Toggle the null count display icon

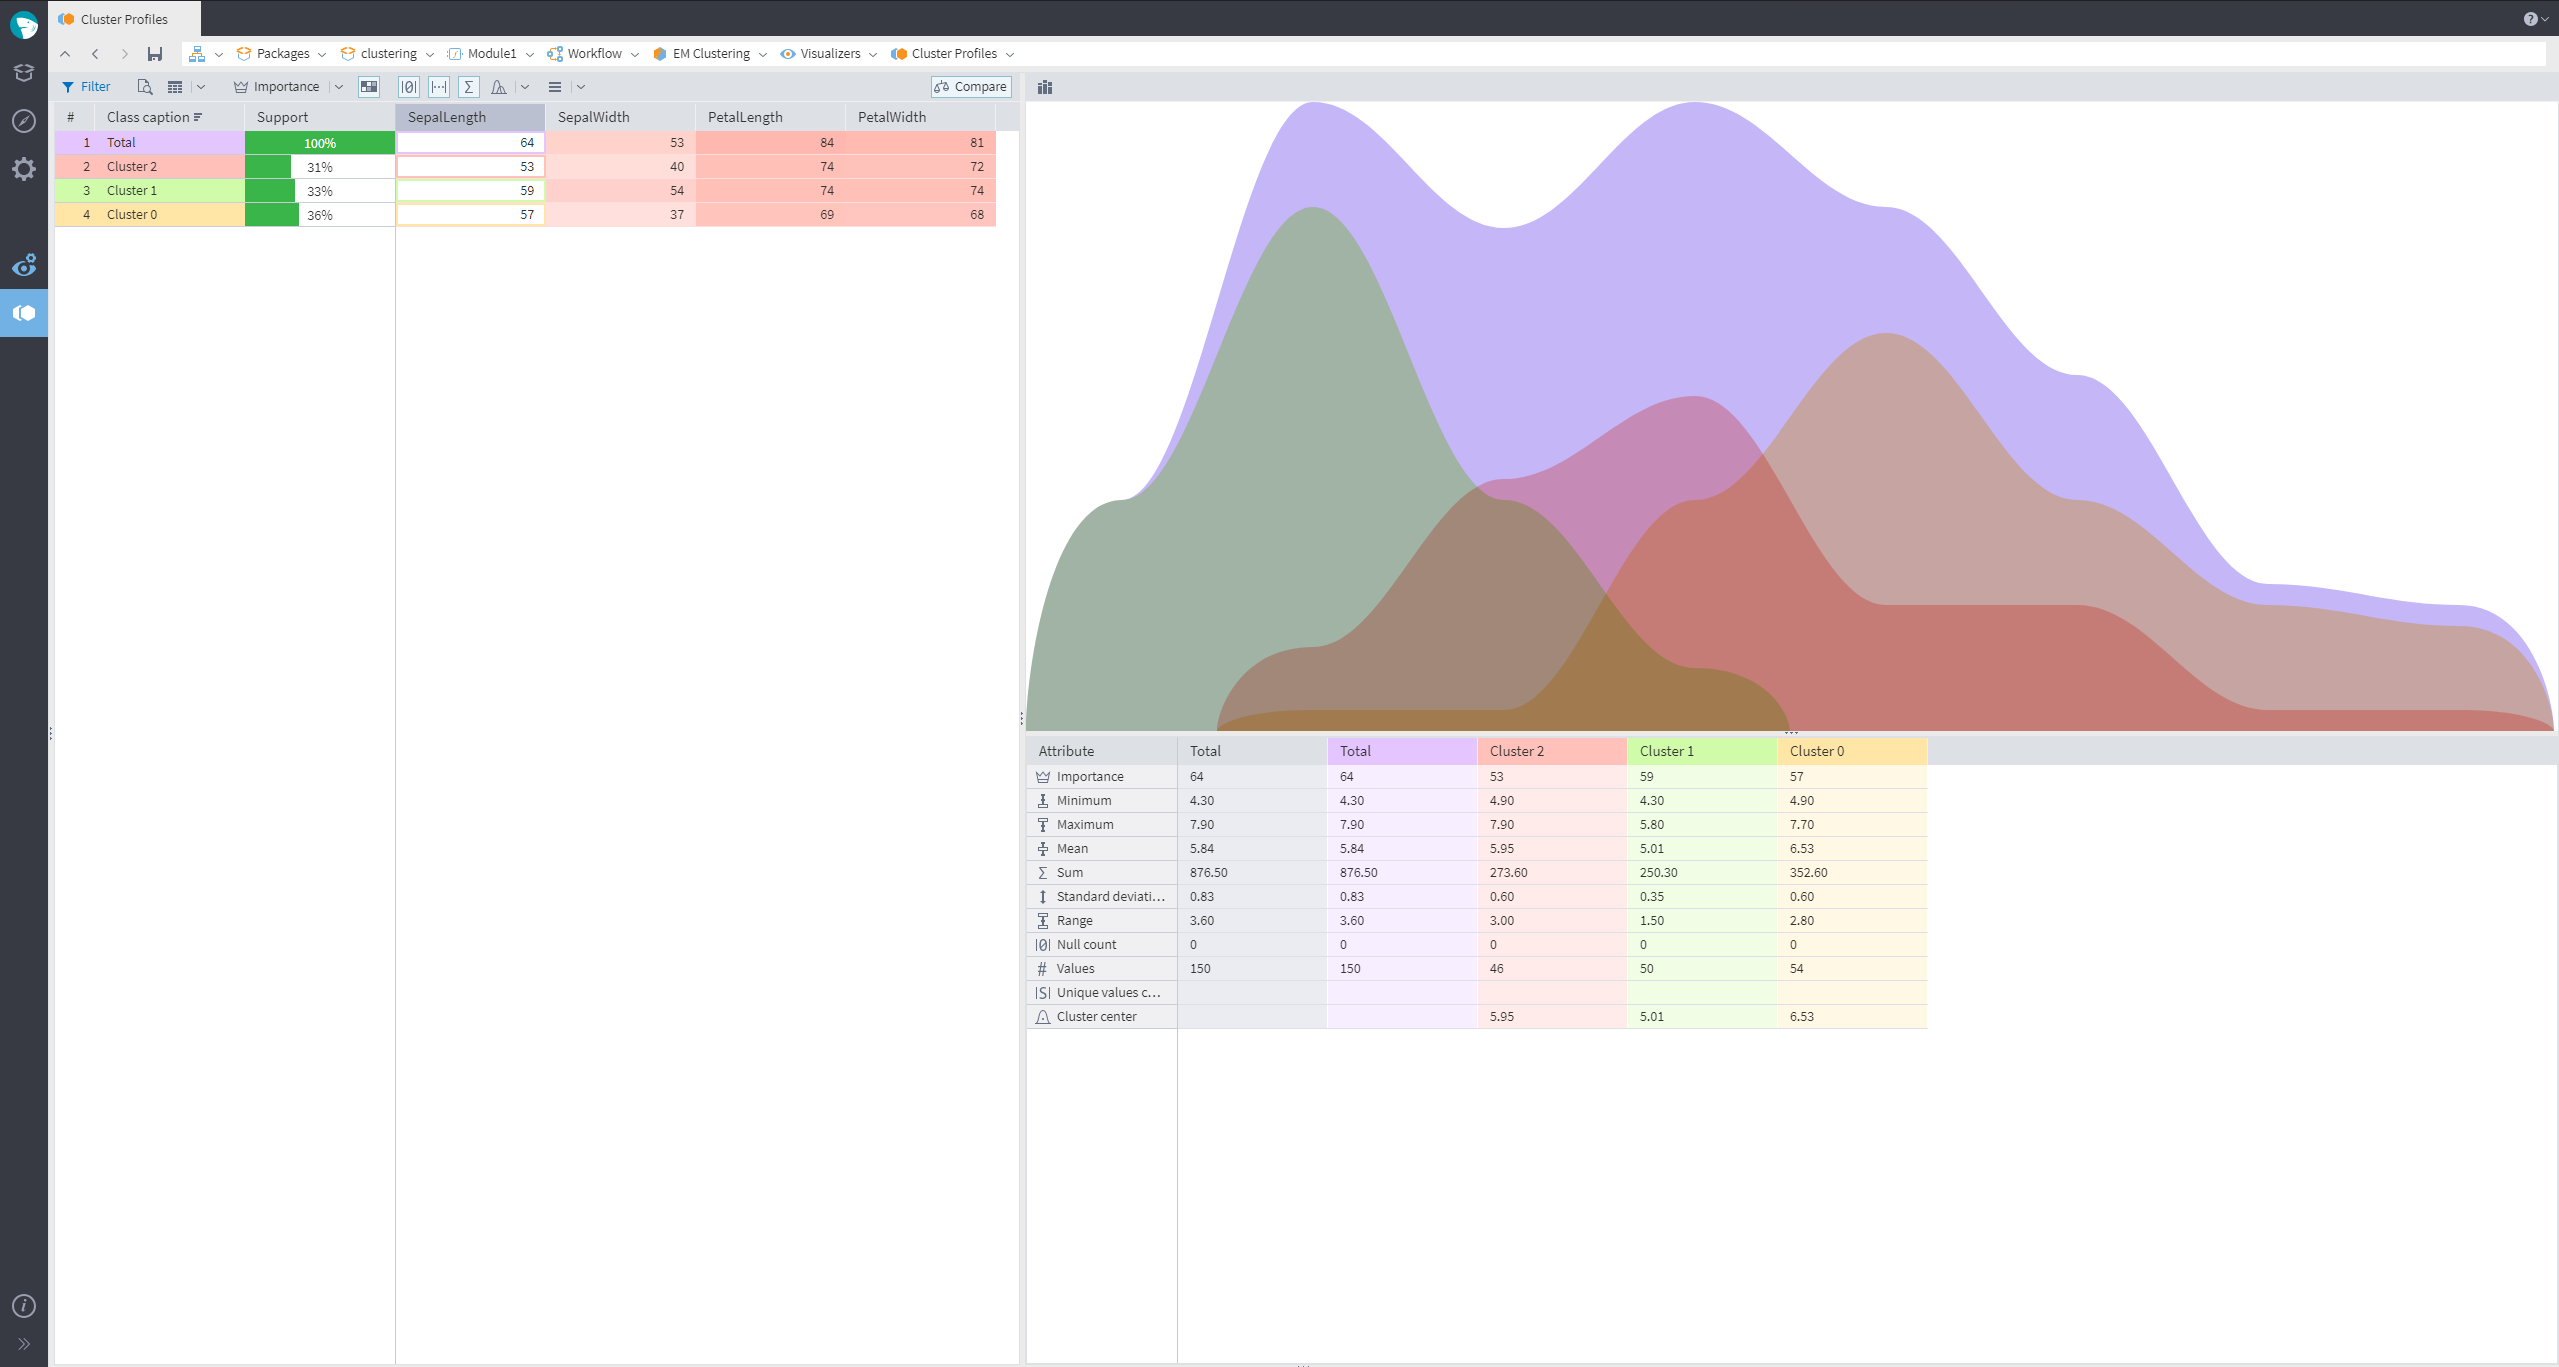point(409,87)
